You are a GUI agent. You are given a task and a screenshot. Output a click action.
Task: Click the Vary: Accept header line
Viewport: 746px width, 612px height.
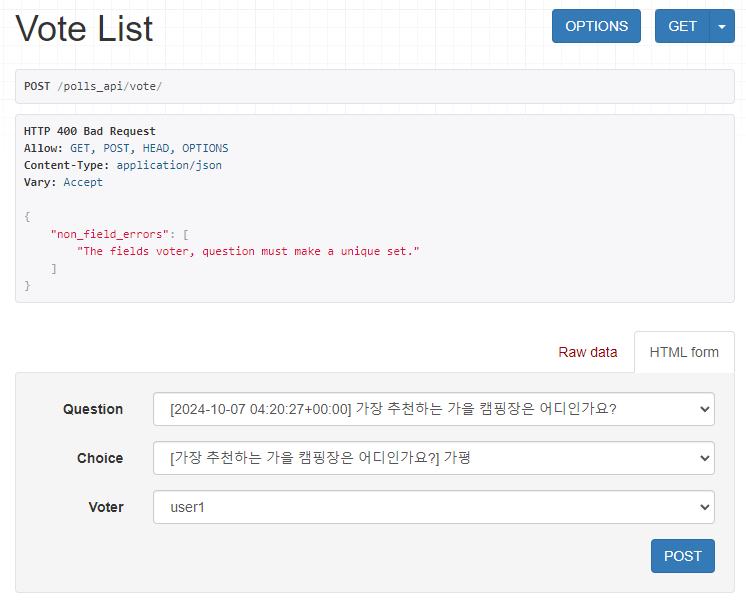(63, 182)
